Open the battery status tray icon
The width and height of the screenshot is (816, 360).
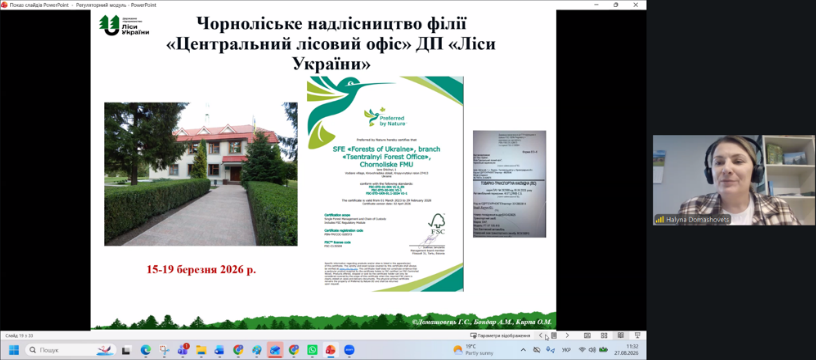point(603,350)
